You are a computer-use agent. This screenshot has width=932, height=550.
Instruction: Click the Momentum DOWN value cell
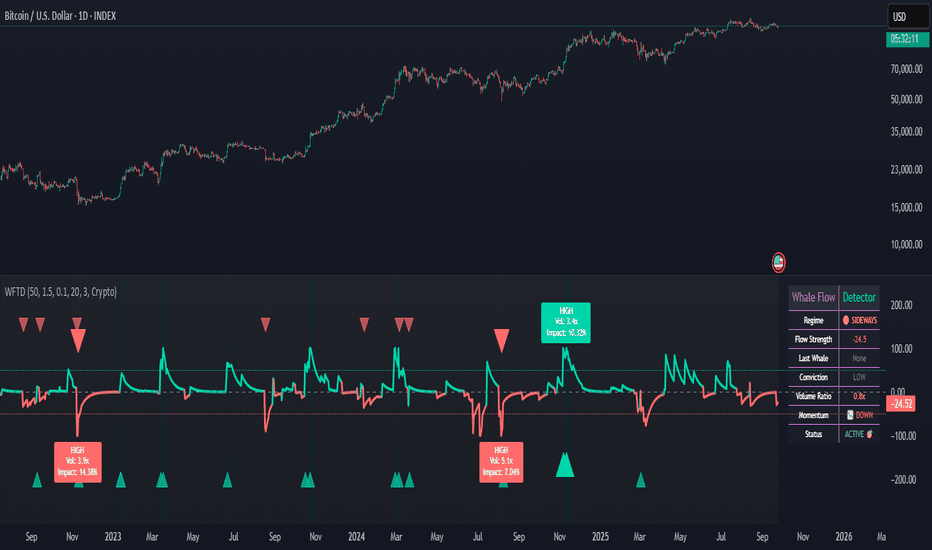coord(858,415)
